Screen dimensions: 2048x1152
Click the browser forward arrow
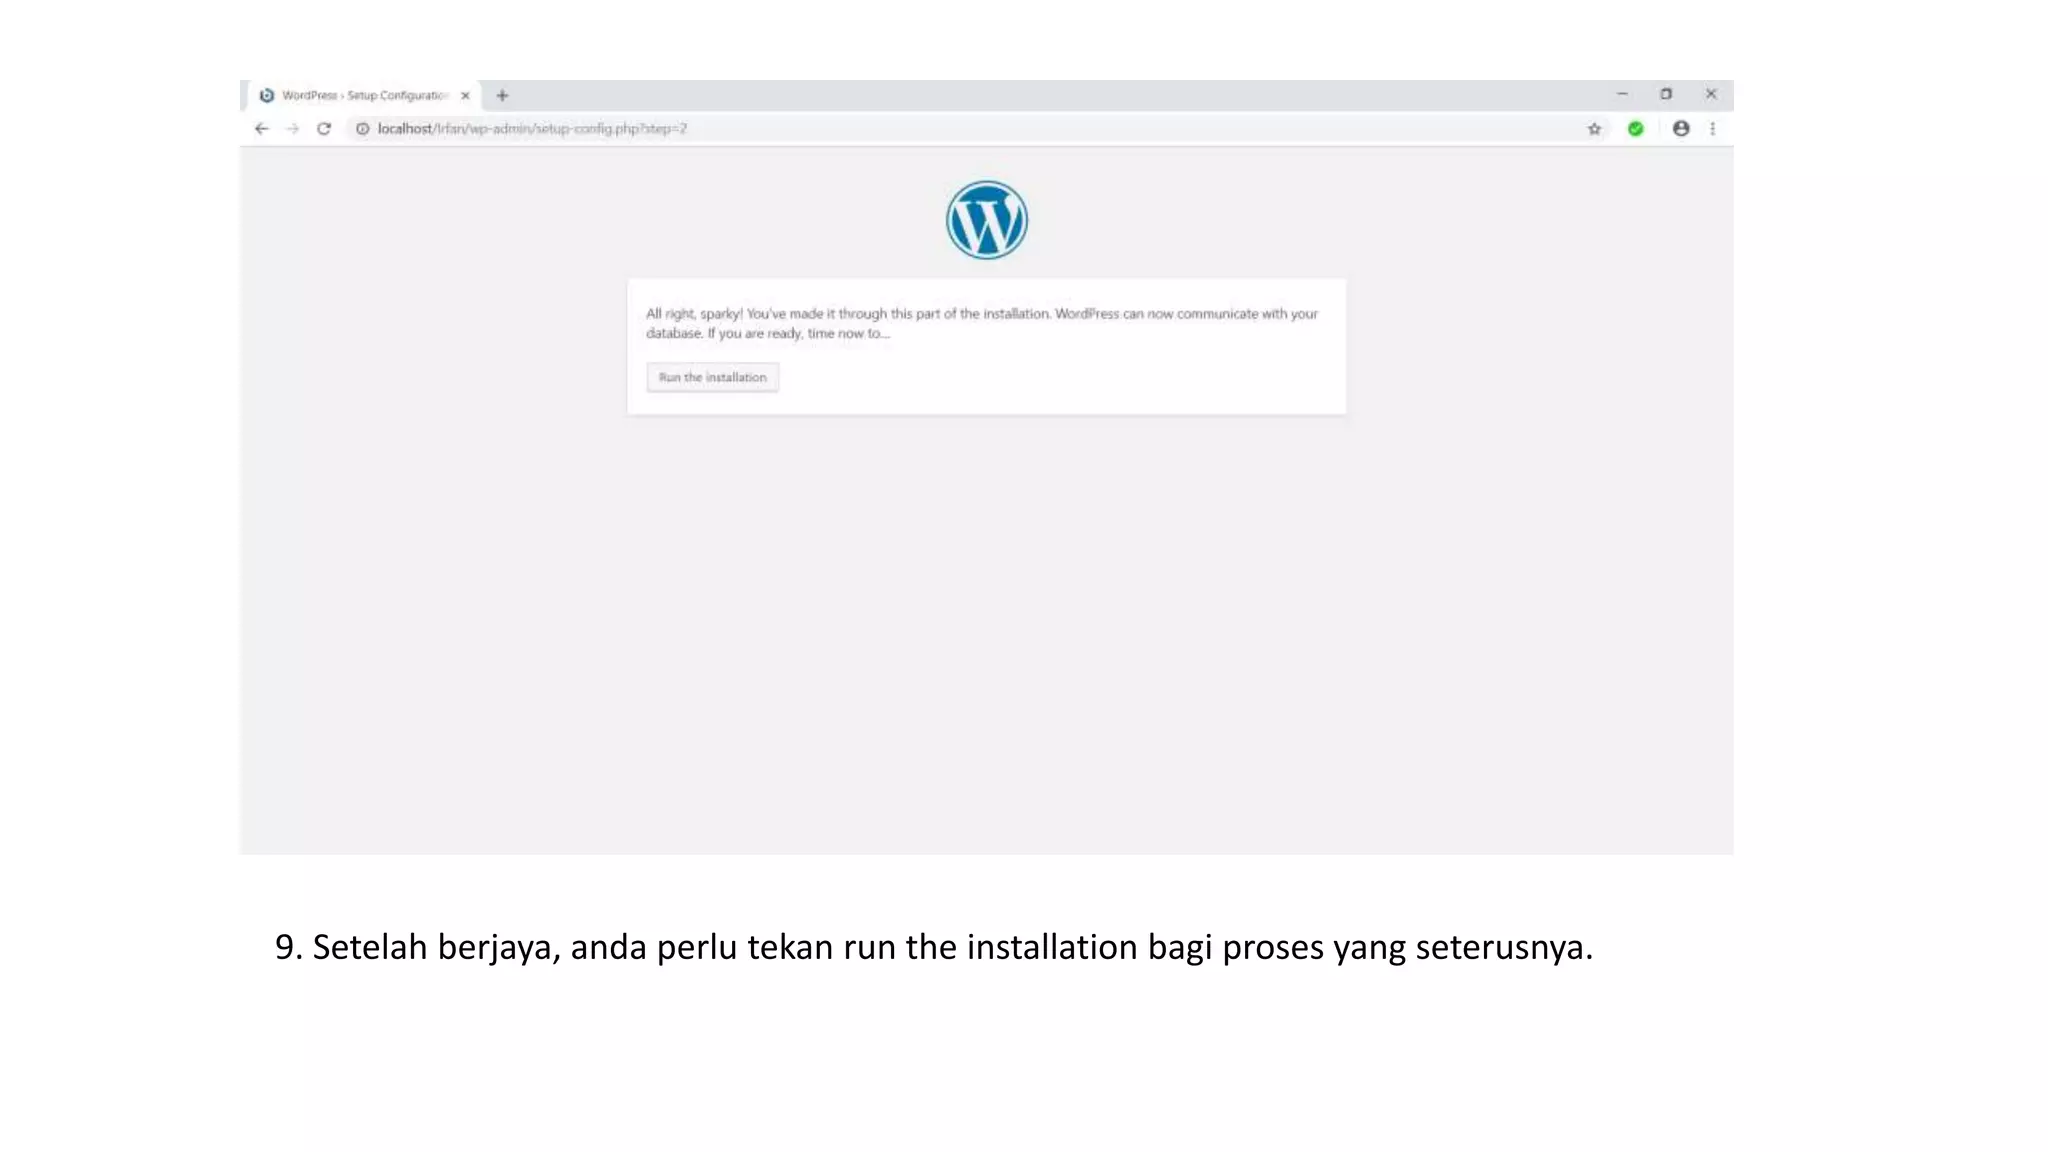[x=292, y=129]
